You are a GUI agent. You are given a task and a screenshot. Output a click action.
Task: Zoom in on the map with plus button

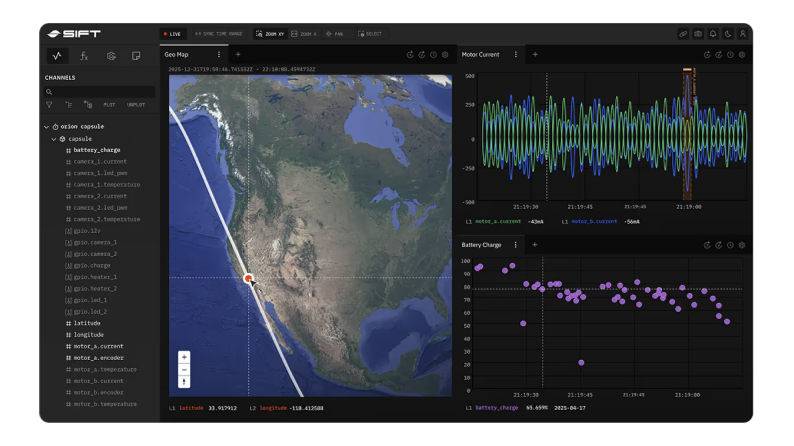pyautogui.click(x=184, y=357)
